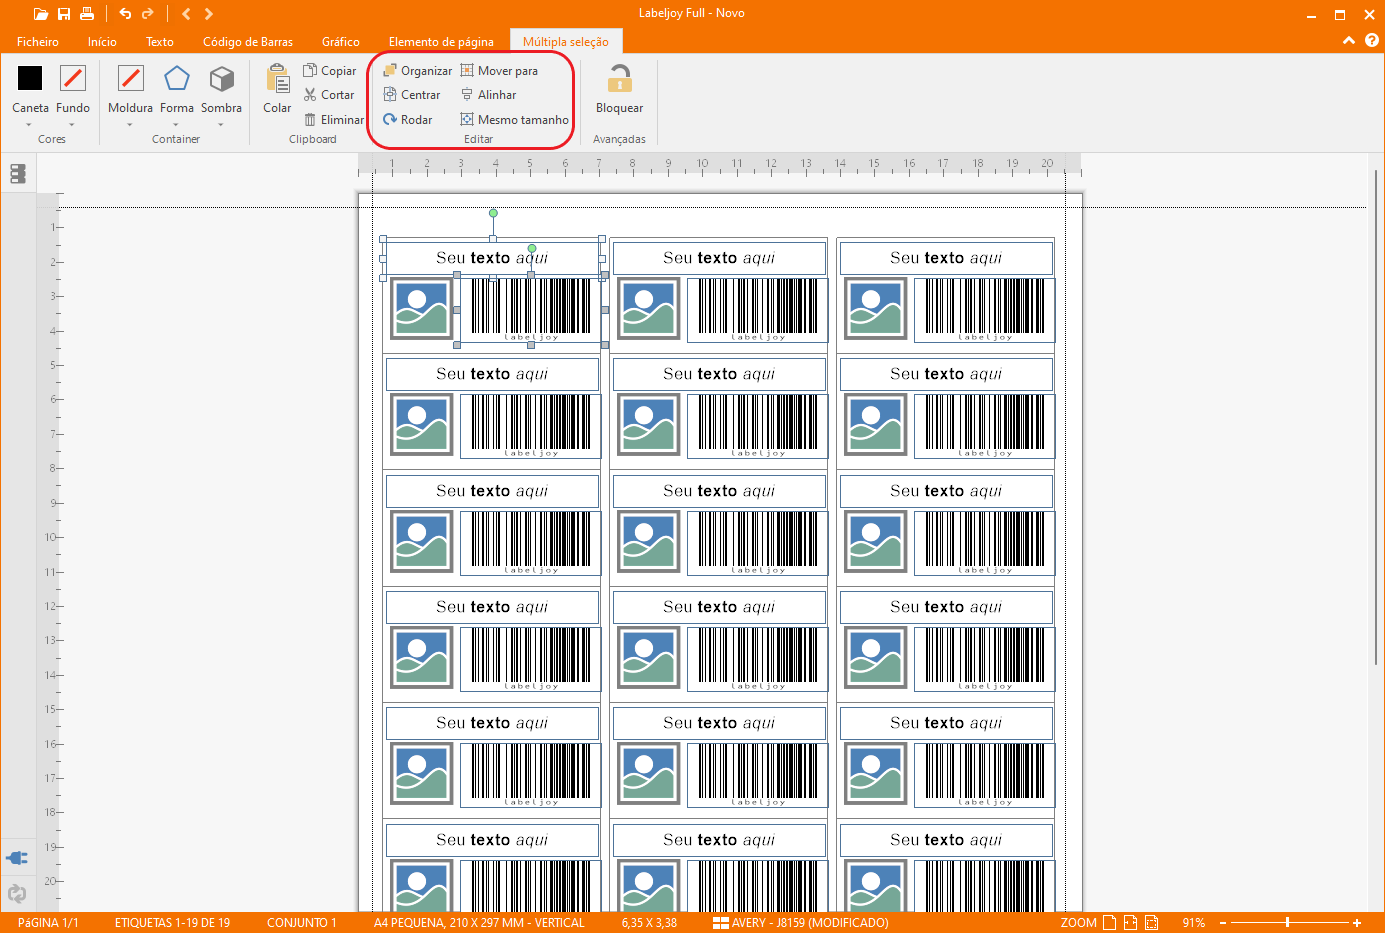1385x933 pixels.
Task: Increase zoom with the plus button
Action: click(1357, 923)
